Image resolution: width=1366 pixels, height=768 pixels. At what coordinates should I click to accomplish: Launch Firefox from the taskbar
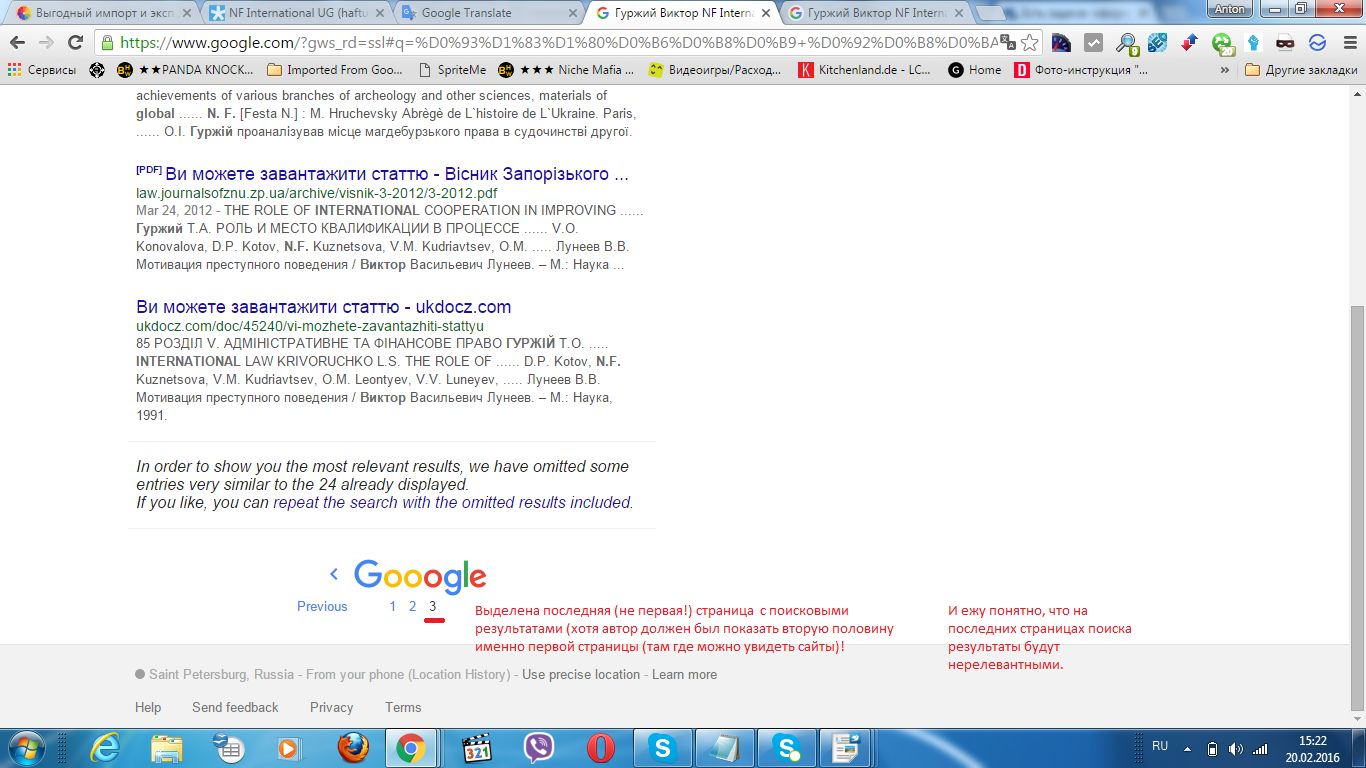(x=352, y=747)
